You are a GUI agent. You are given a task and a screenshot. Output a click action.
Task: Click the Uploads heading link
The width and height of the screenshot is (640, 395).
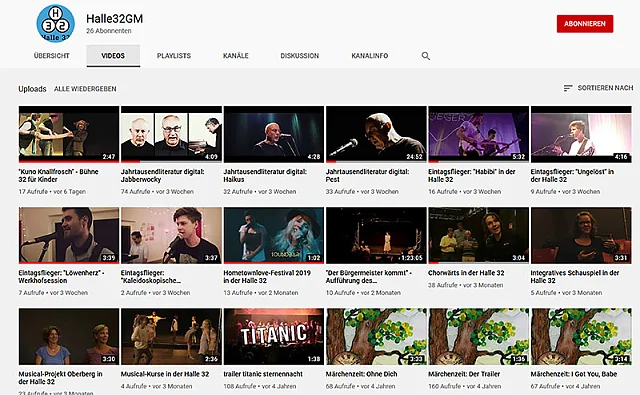[x=32, y=89]
